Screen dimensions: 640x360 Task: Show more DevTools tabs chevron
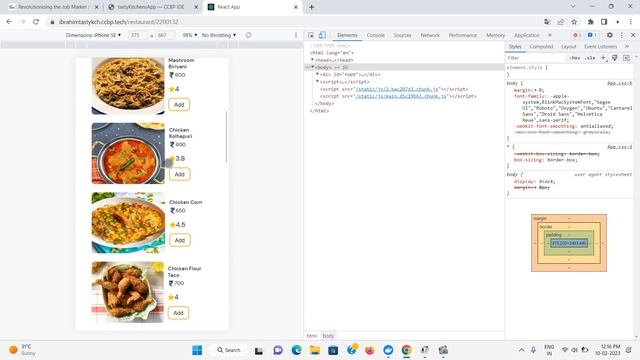point(550,35)
